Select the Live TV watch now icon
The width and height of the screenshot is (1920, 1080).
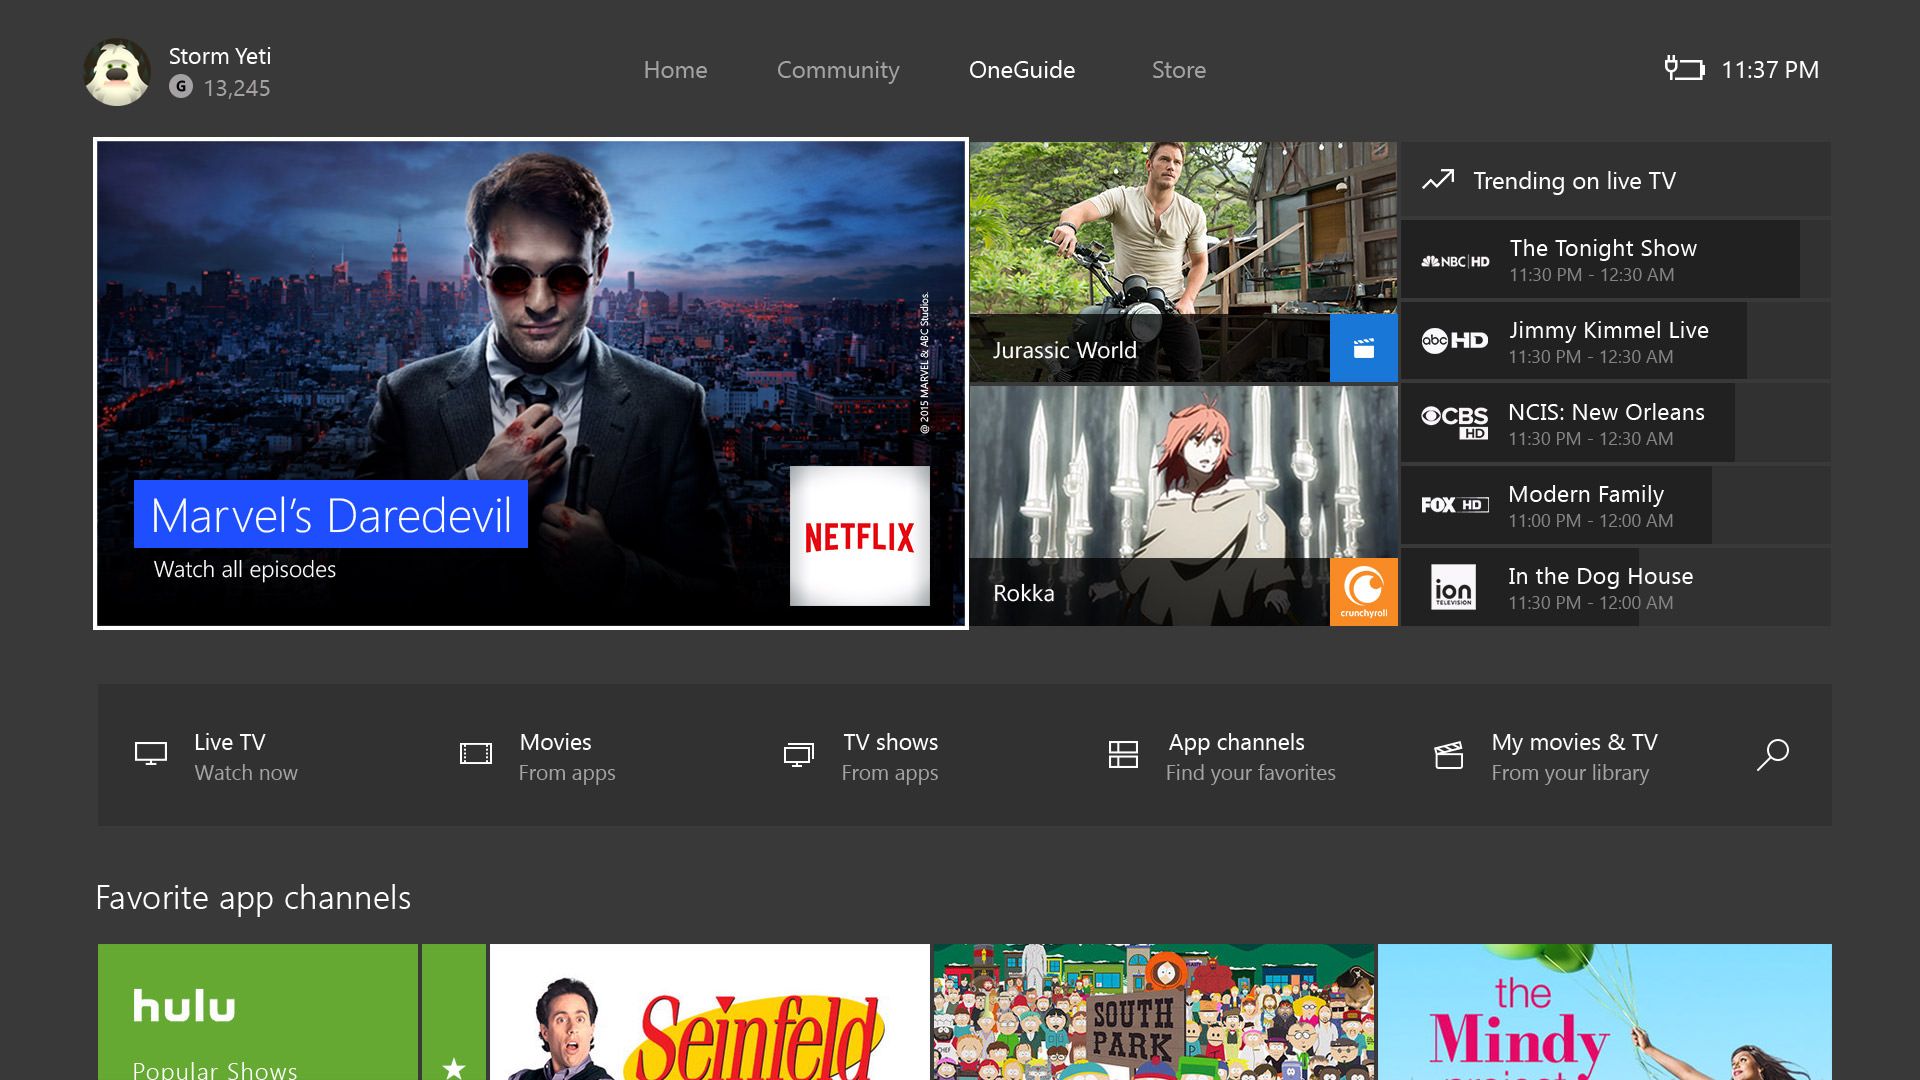click(149, 752)
